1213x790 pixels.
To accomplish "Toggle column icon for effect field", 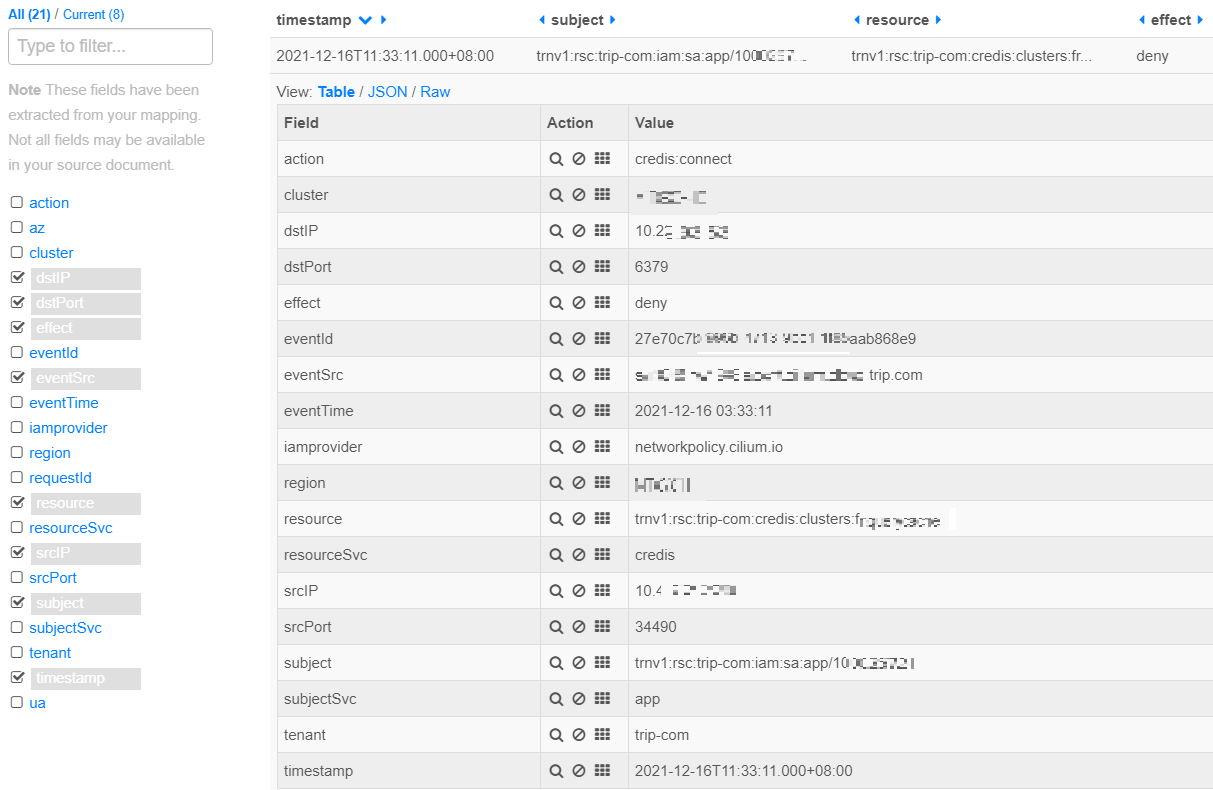I will pyautogui.click(x=602, y=303).
